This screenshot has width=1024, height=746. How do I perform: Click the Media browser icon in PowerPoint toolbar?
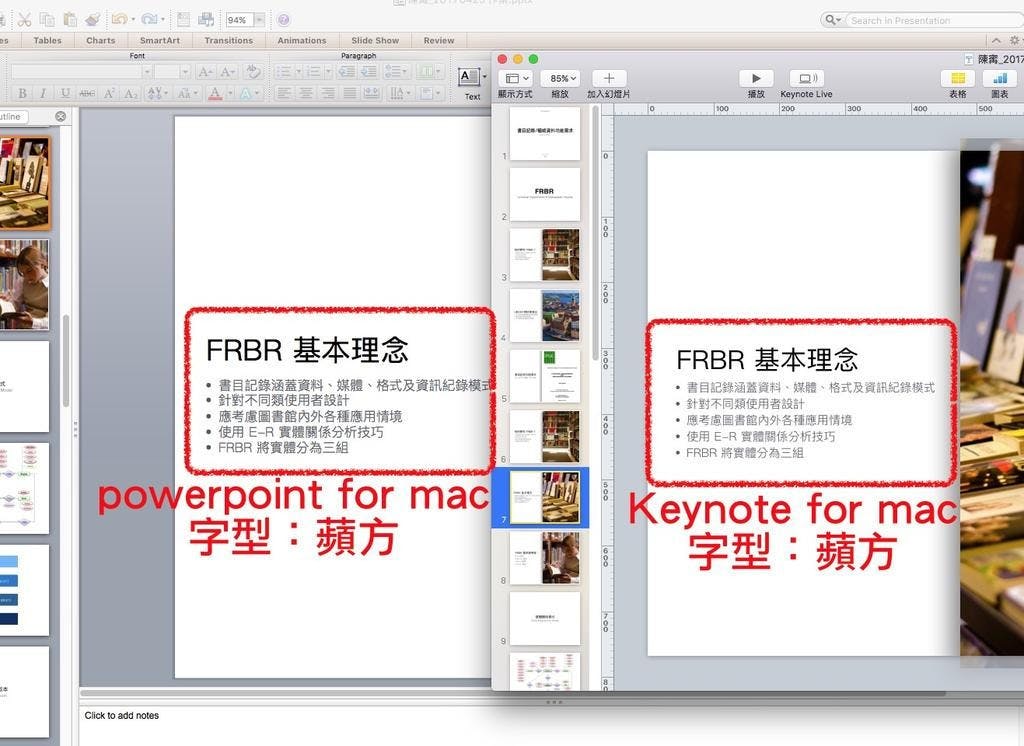(x=207, y=20)
